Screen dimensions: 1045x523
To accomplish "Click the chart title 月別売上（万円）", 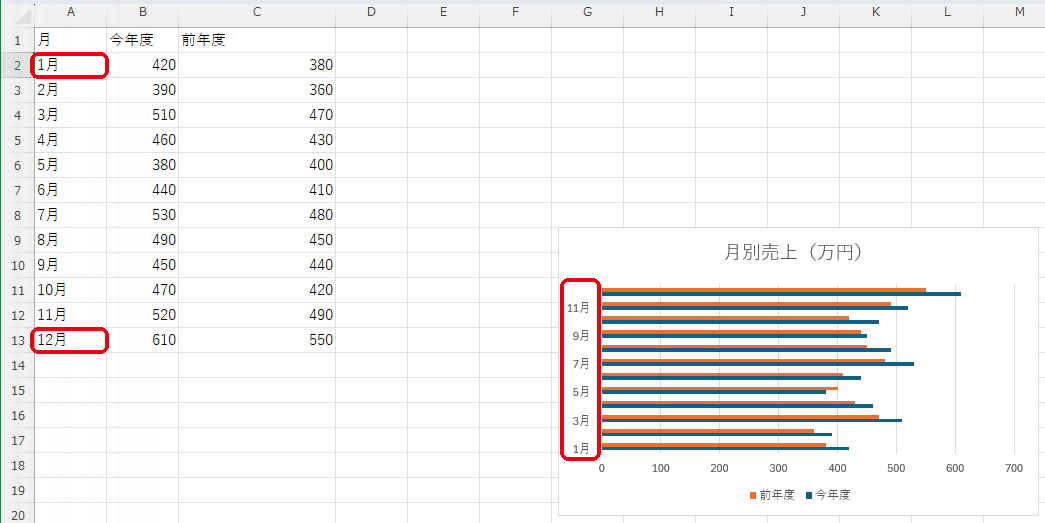I will [x=794, y=253].
